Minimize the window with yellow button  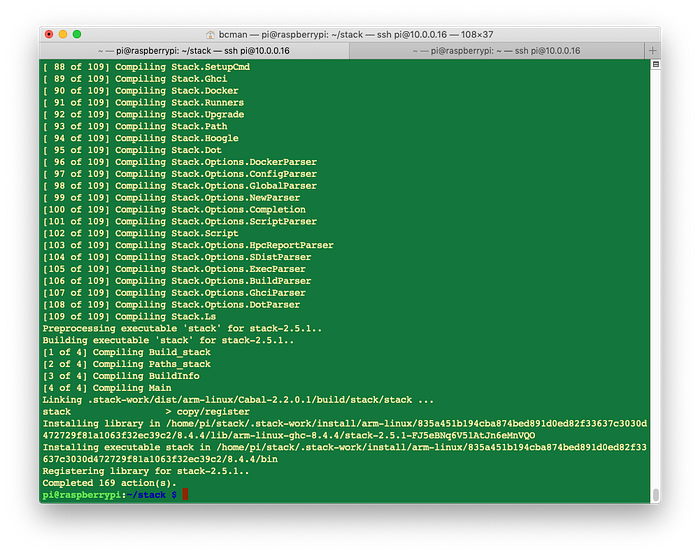tap(63, 34)
